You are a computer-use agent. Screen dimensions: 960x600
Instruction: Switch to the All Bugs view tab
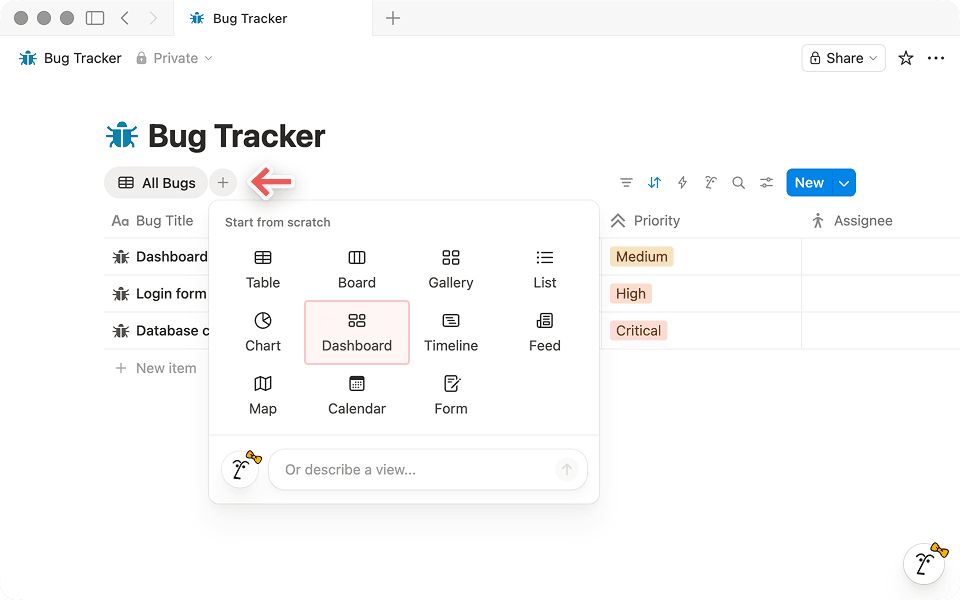156,182
